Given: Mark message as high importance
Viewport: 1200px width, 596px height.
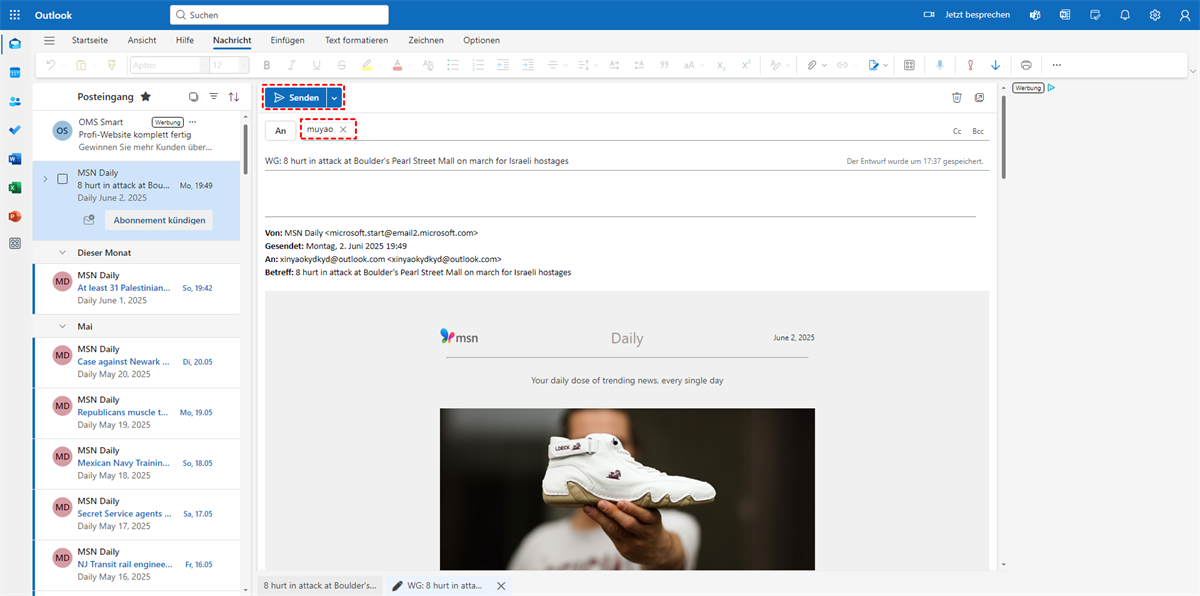Looking at the screenshot, I should click(970, 65).
